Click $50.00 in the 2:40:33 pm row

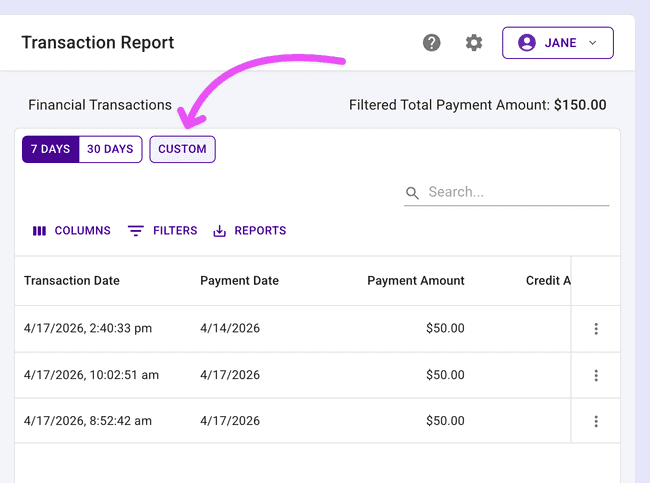[445, 328]
